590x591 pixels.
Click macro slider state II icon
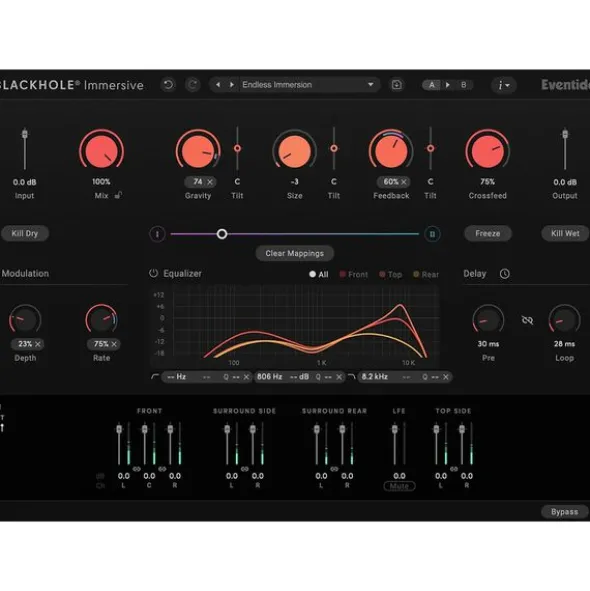click(432, 234)
